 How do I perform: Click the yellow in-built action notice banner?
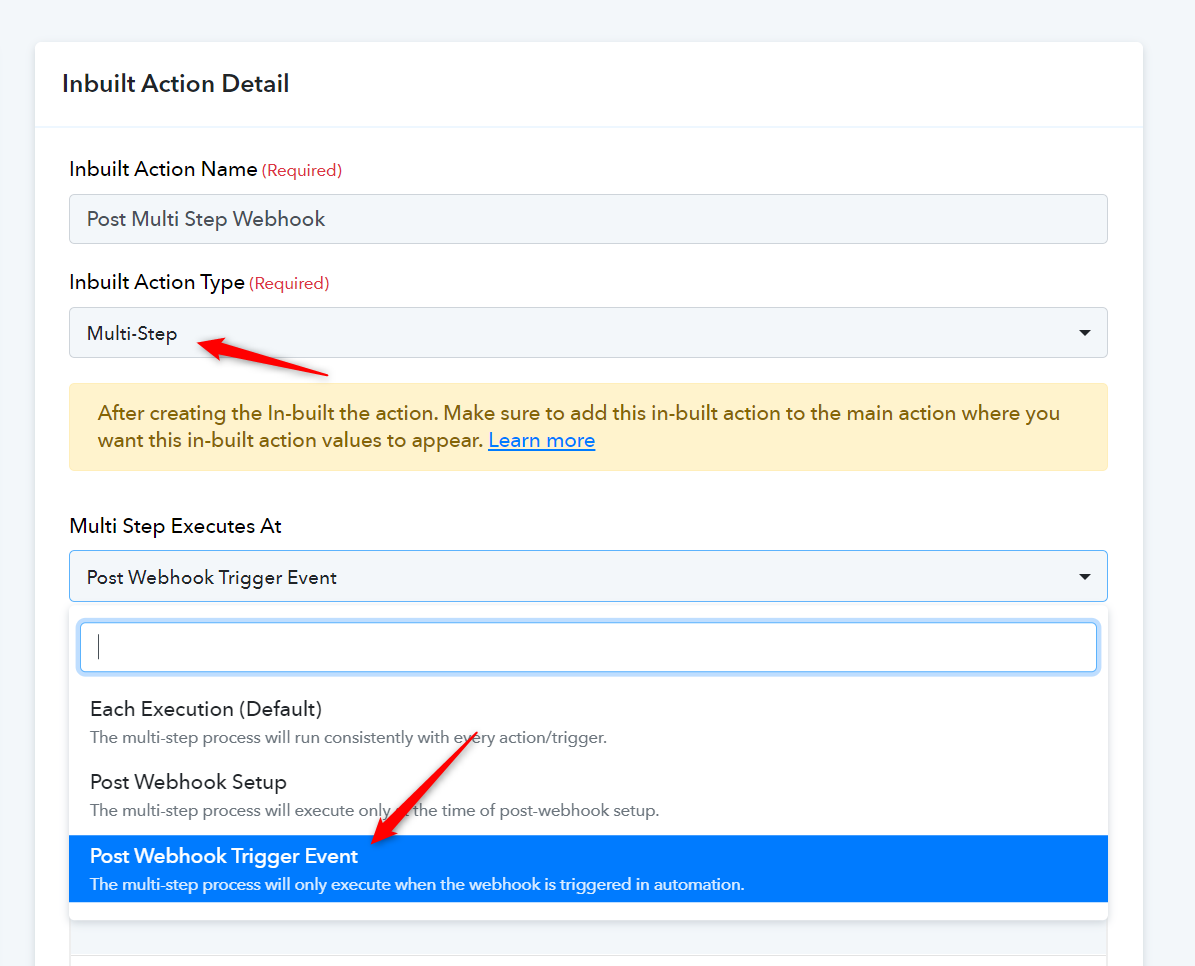click(588, 427)
